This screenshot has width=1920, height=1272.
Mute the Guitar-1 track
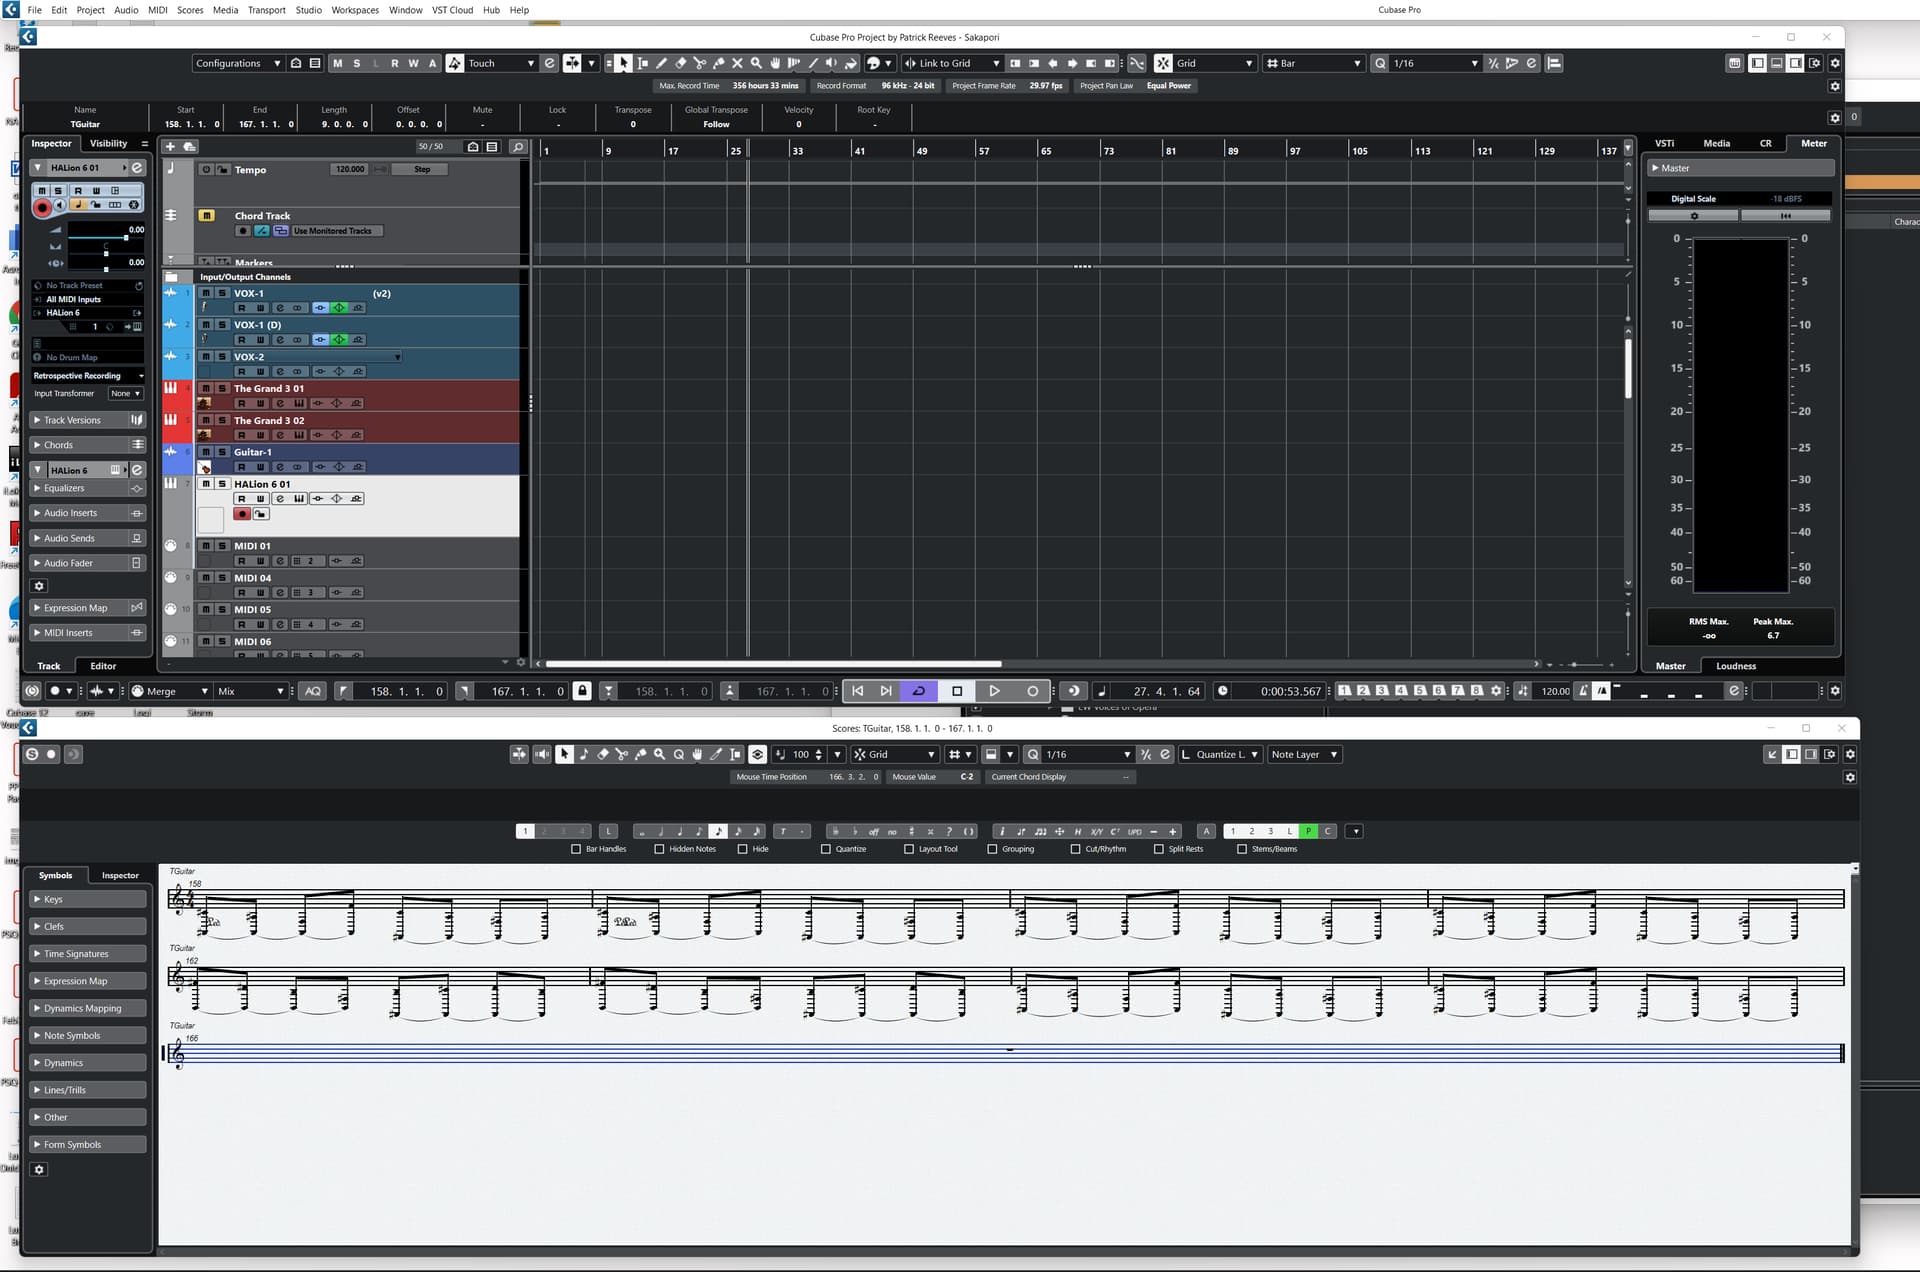[x=206, y=452]
